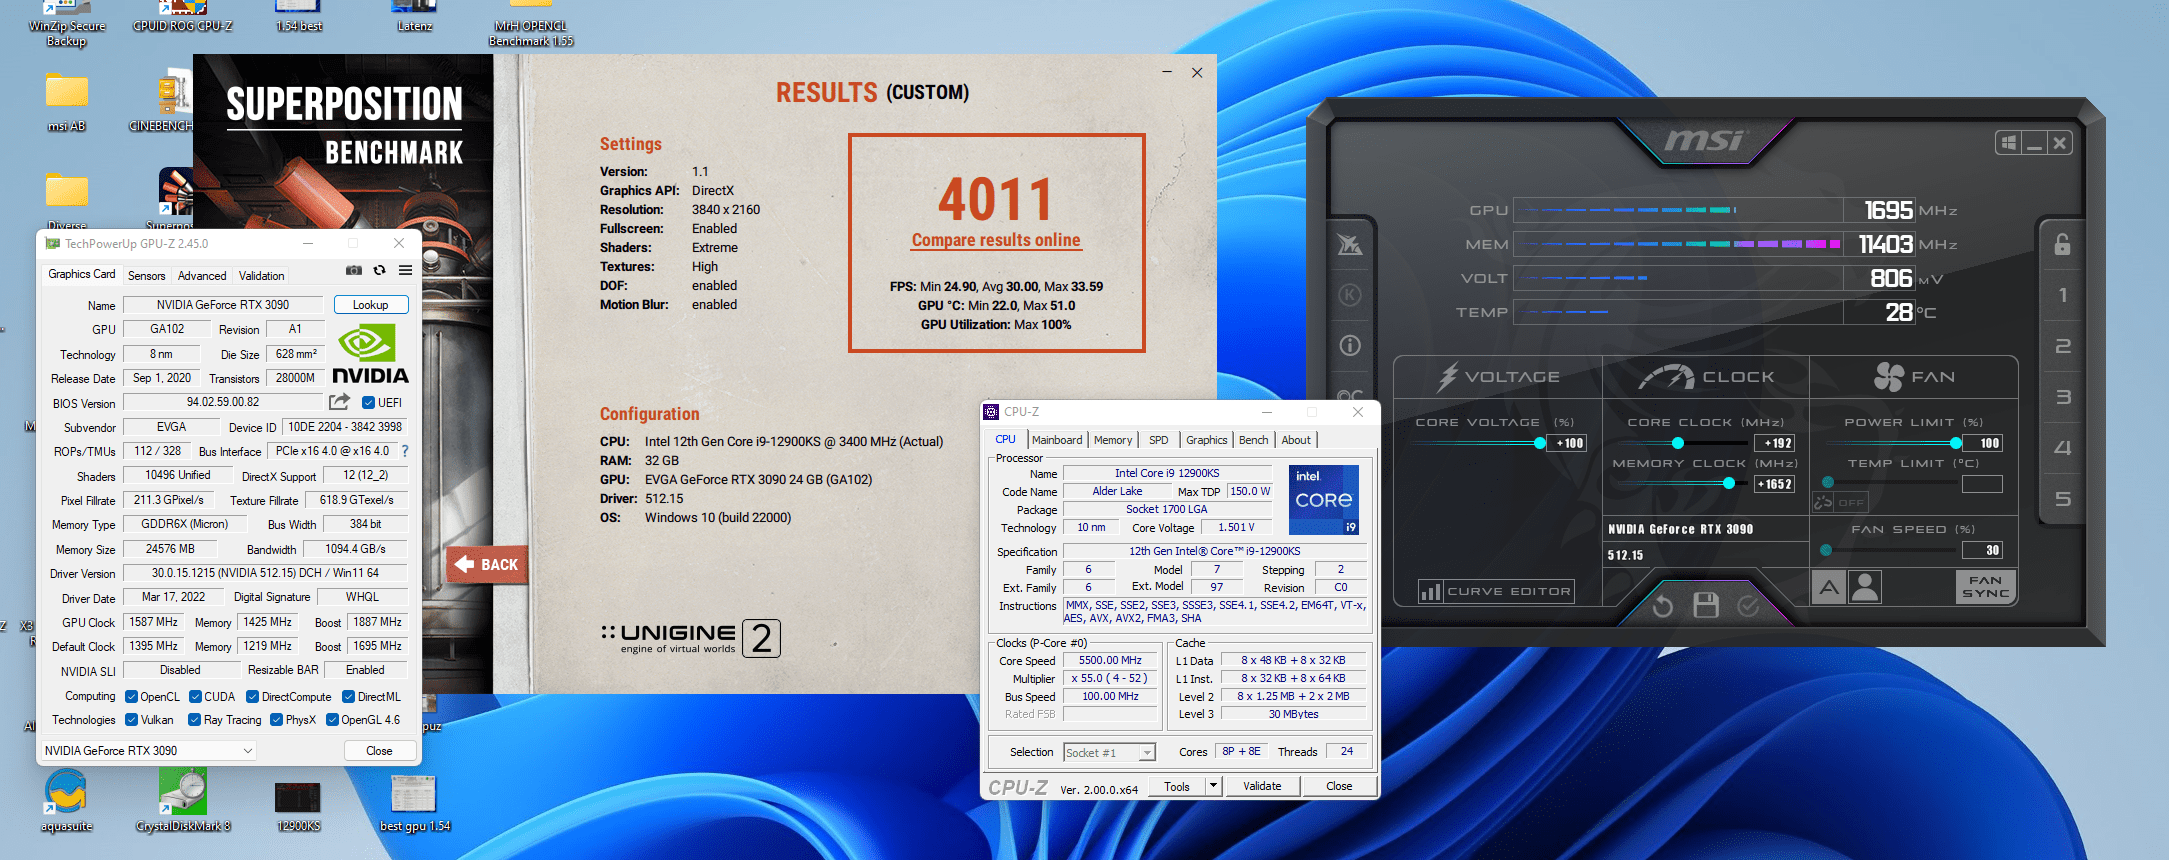Switch to the CPU-Z Memory tab

(1113, 440)
